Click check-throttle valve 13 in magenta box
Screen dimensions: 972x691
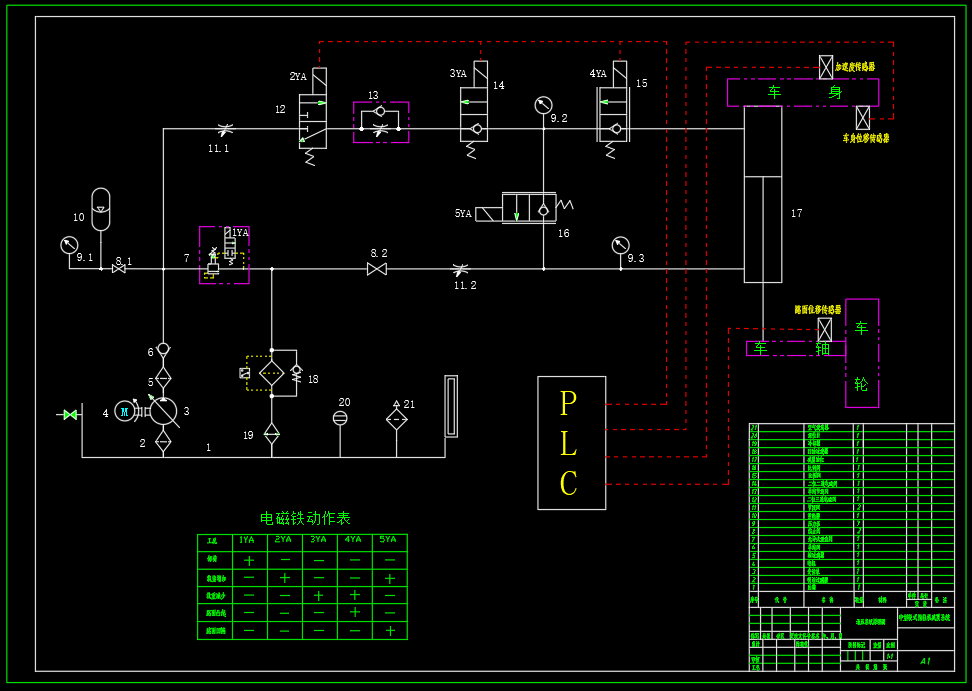click(x=381, y=122)
